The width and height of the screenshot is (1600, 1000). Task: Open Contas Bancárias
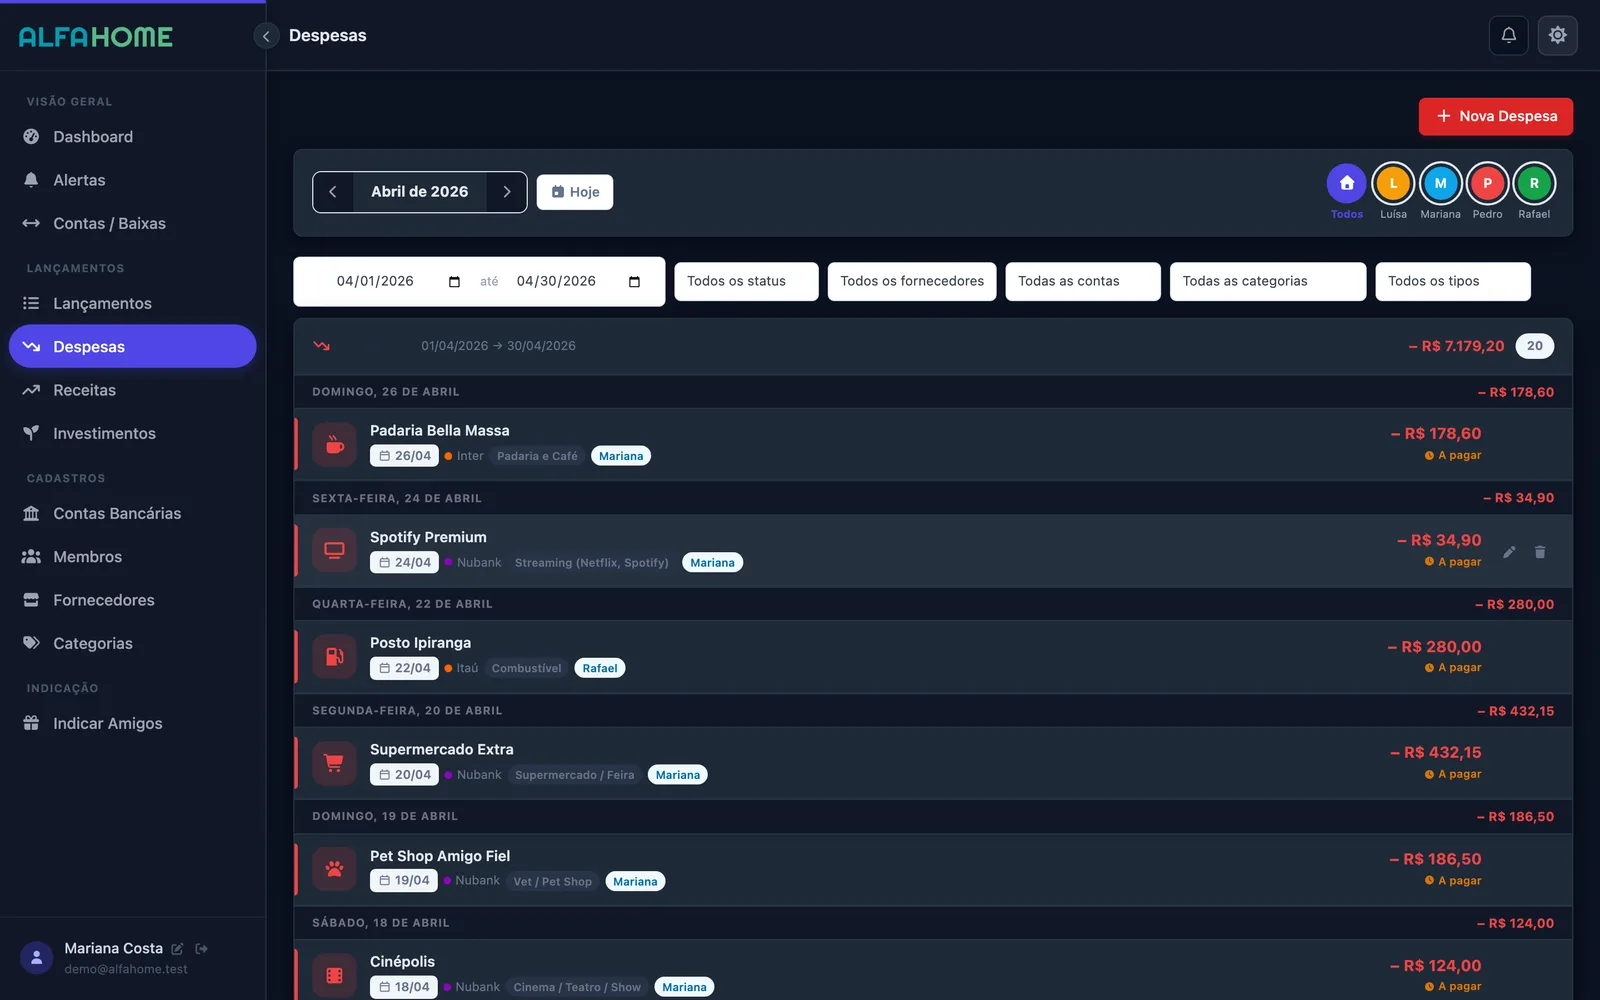click(x=133, y=513)
